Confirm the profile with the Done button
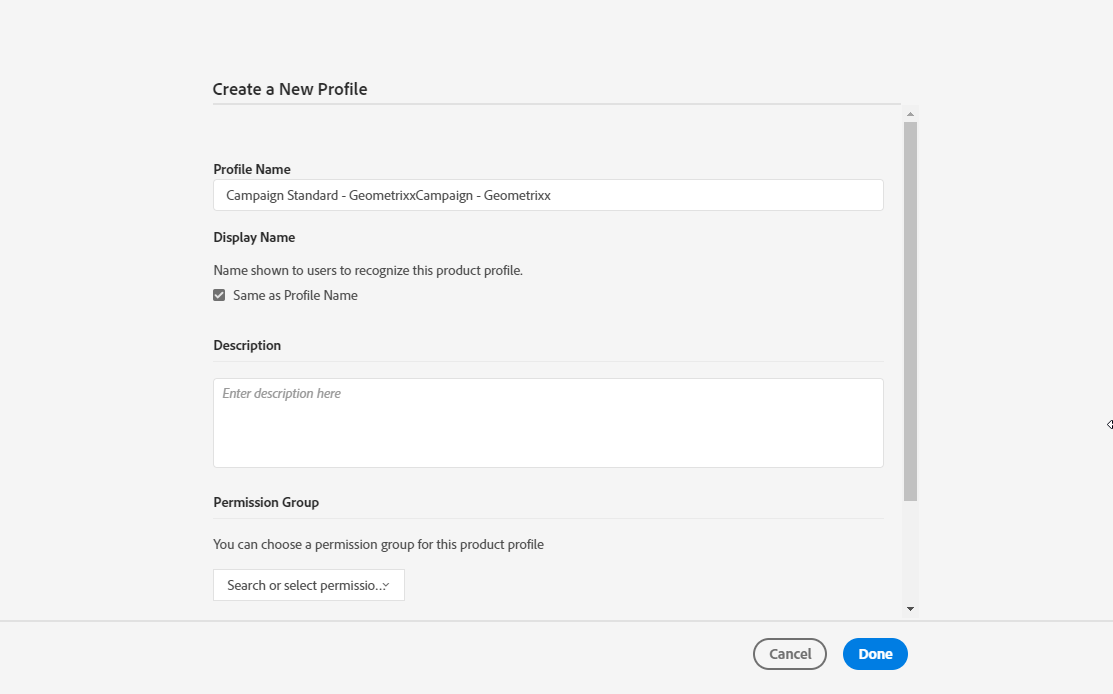Viewport: 1113px width, 694px height. click(875, 654)
